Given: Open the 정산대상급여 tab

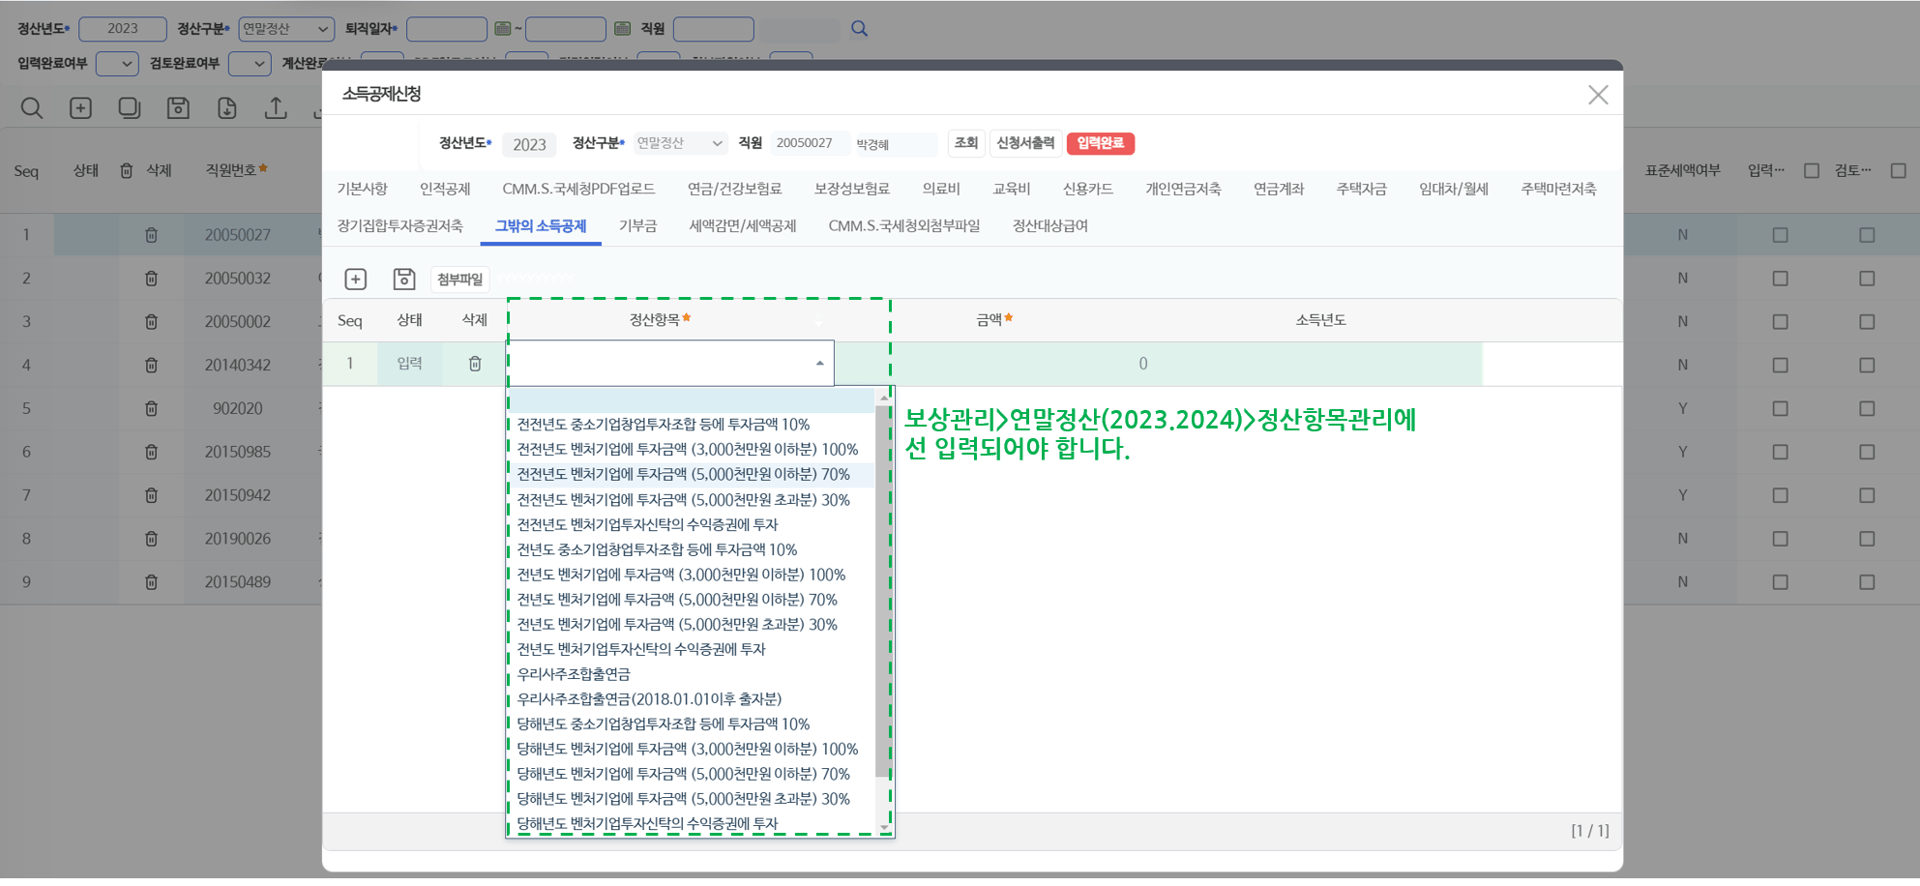Looking at the screenshot, I should pyautogui.click(x=1050, y=226).
